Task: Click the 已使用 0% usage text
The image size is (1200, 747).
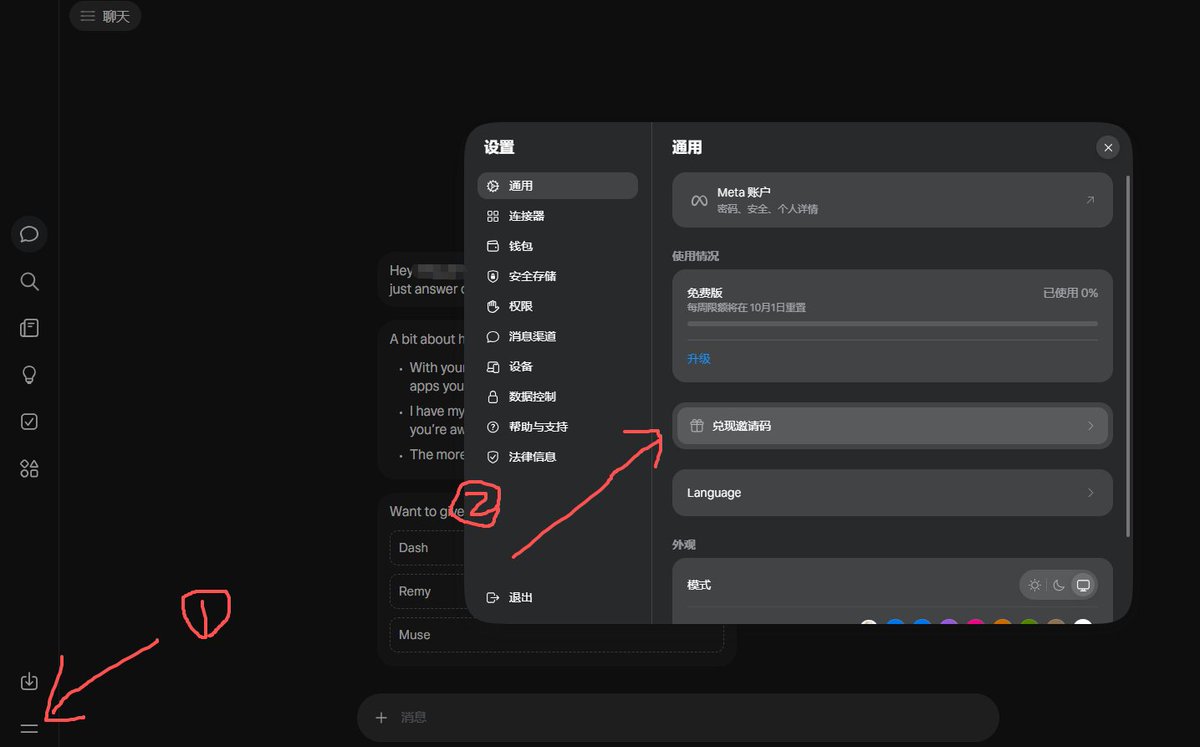Action: [1070, 293]
